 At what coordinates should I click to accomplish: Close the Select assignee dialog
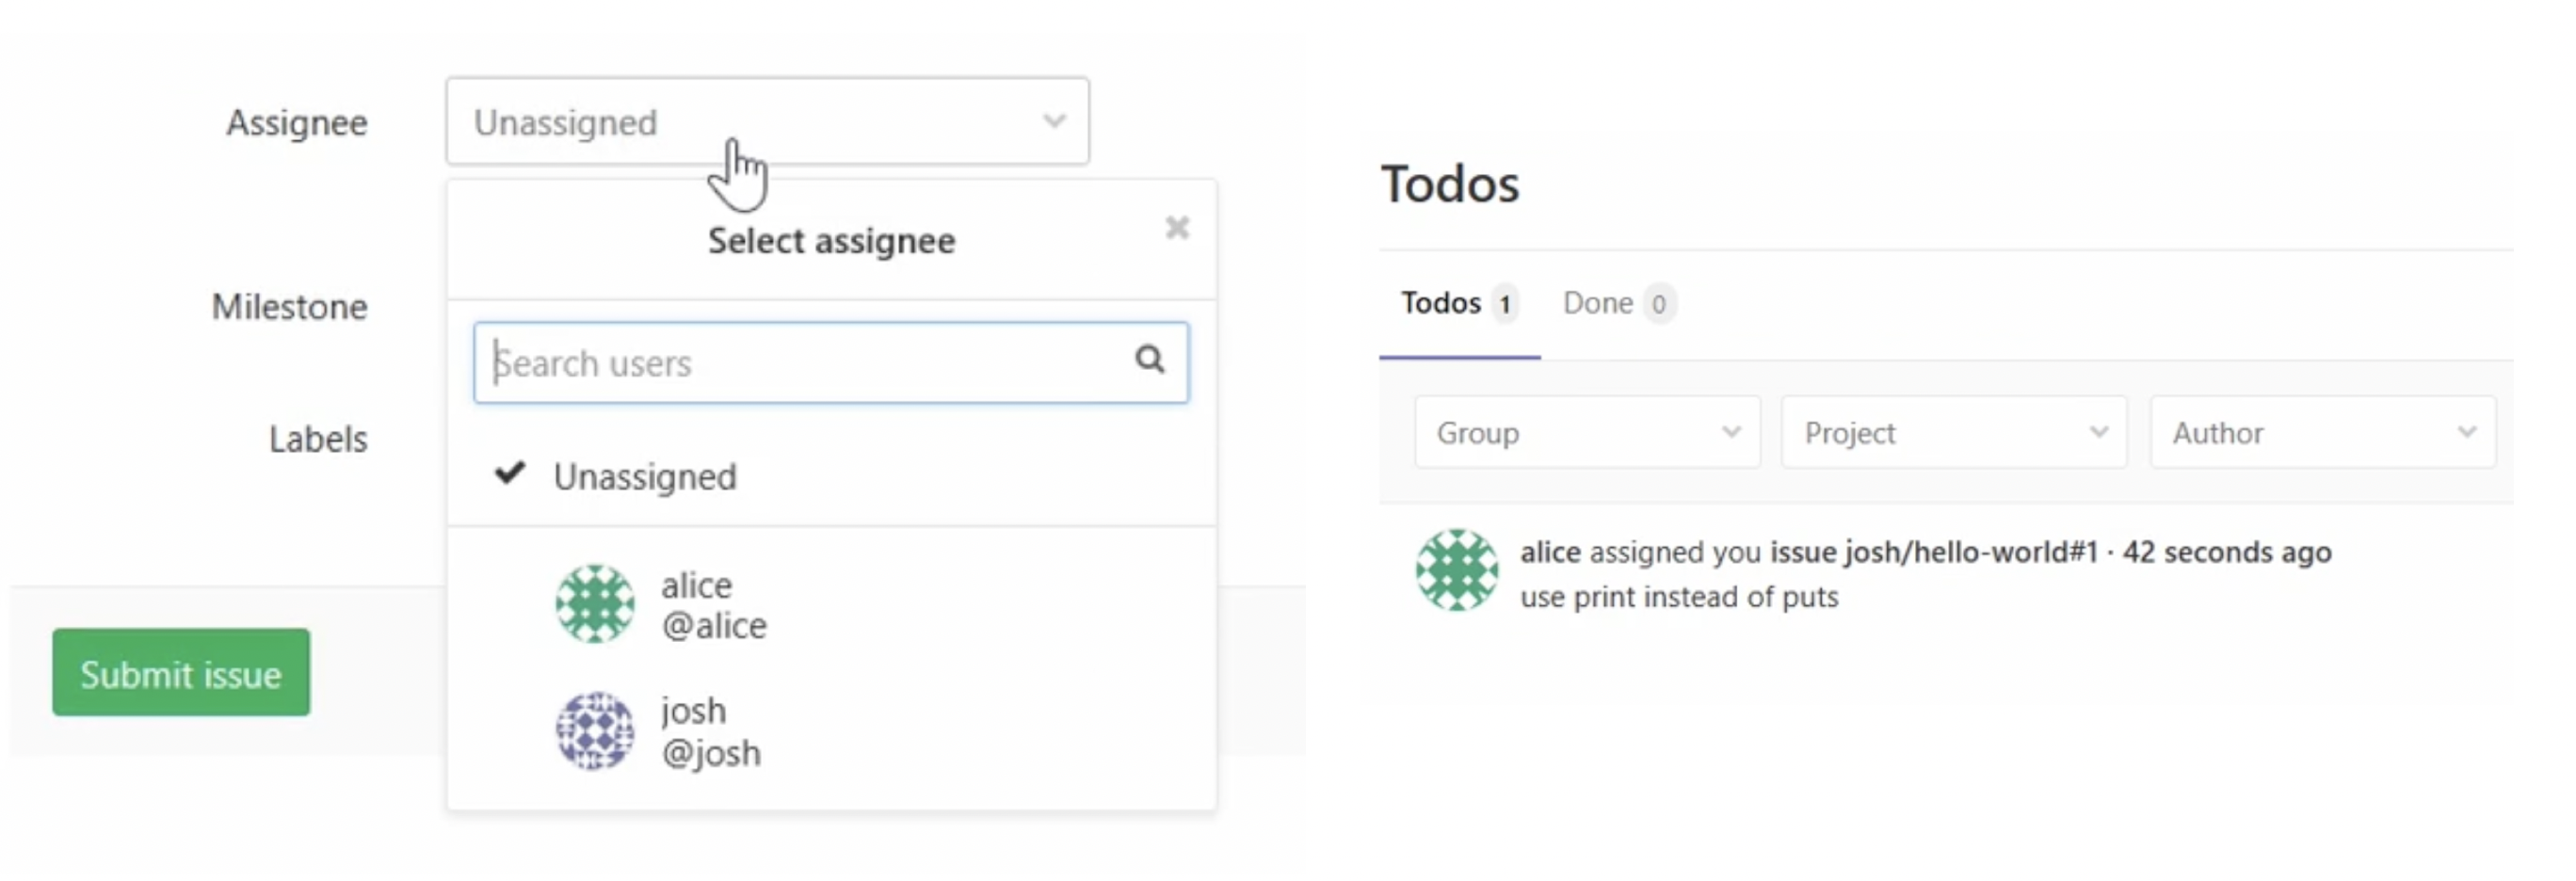(1177, 227)
